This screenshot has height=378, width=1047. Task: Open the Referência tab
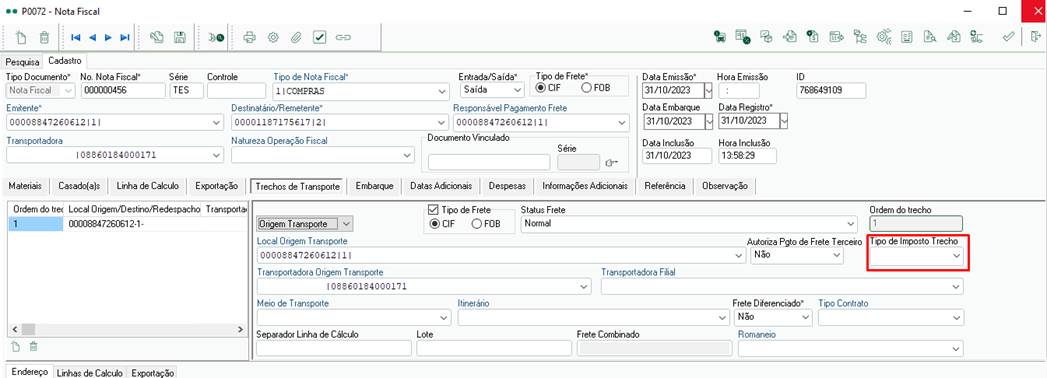tap(664, 186)
